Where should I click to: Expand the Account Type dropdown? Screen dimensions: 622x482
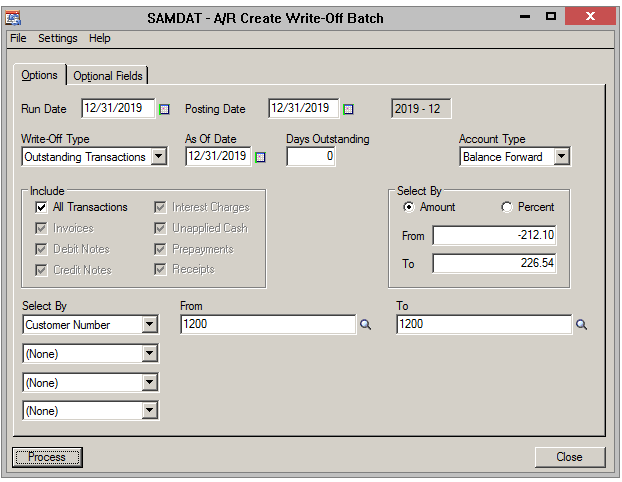[x=561, y=157]
